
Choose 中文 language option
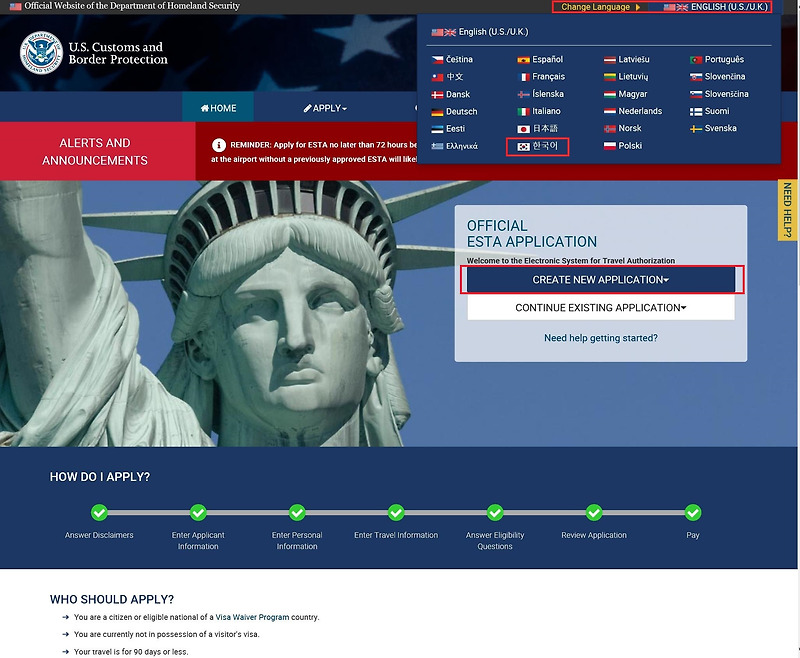click(447, 77)
